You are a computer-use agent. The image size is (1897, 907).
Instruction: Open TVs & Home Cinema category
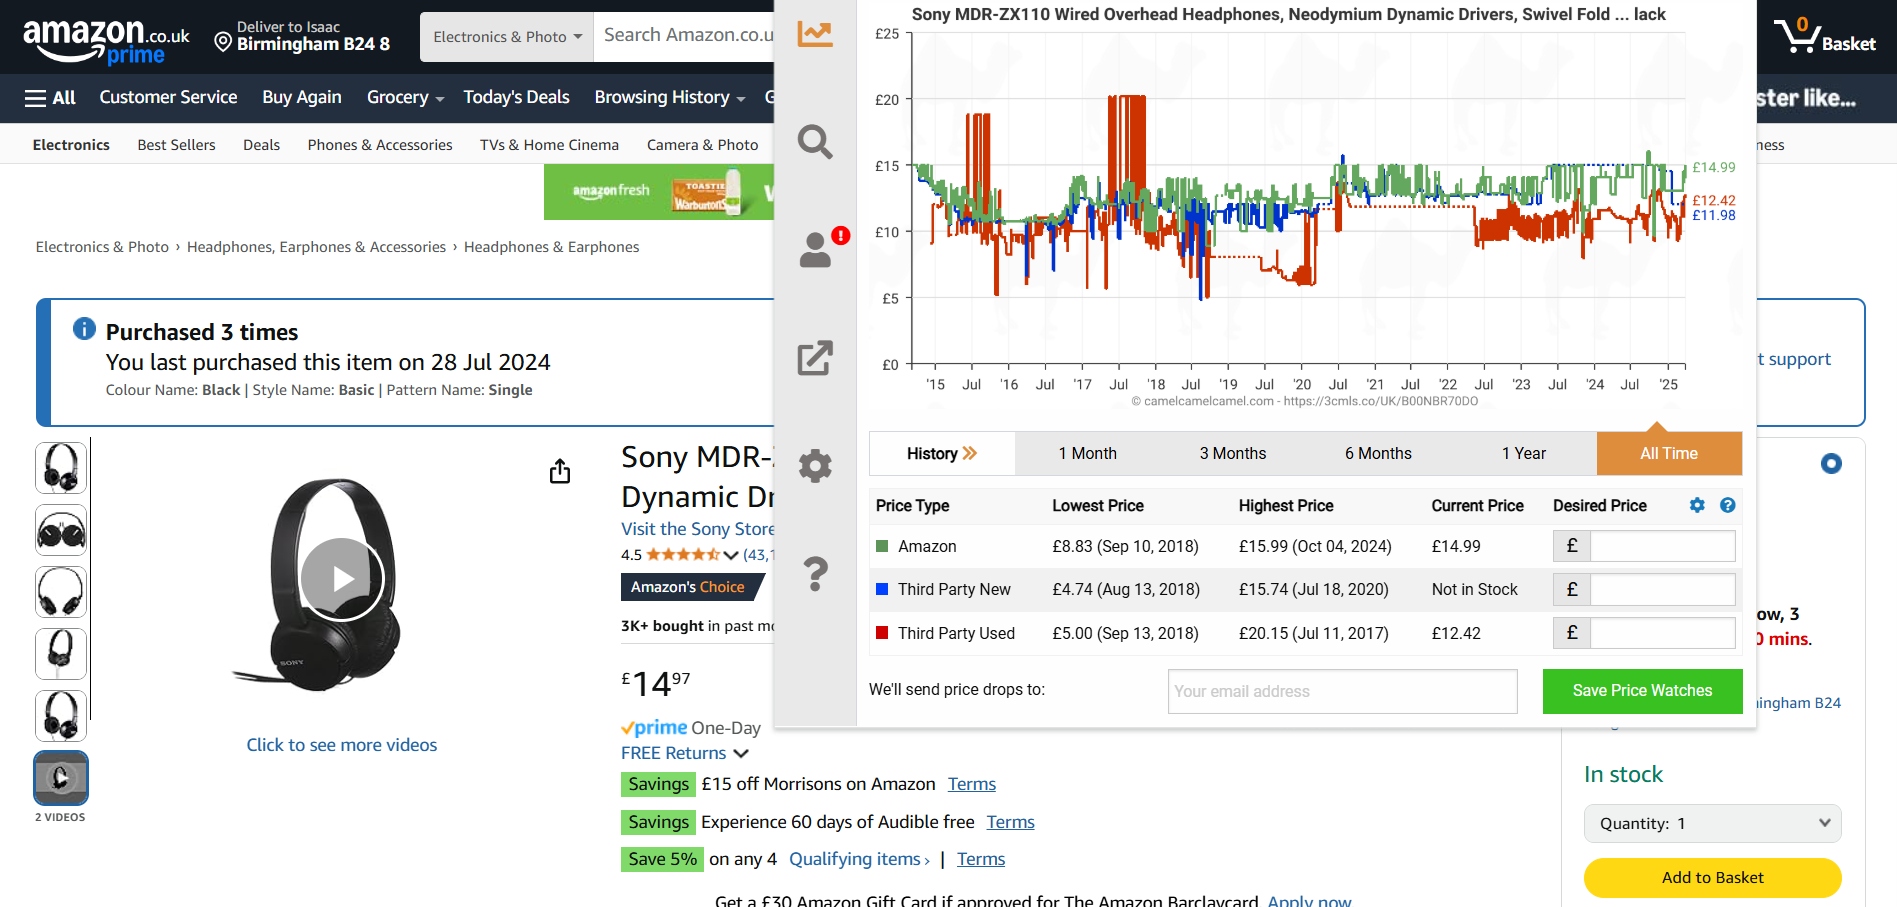pyautogui.click(x=549, y=145)
